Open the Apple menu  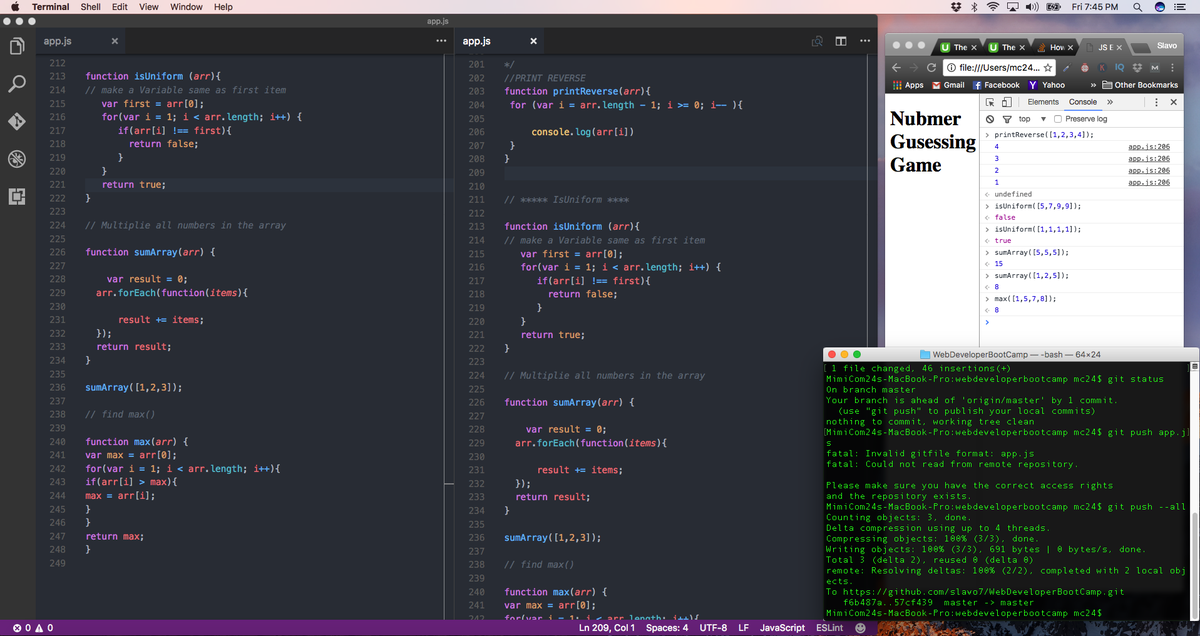click(x=15, y=7)
